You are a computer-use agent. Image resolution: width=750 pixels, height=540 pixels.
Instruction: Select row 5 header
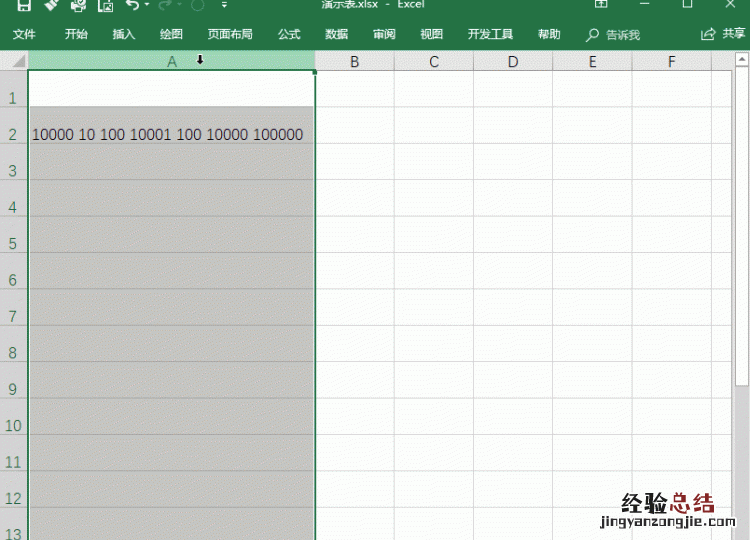click(13, 234)
